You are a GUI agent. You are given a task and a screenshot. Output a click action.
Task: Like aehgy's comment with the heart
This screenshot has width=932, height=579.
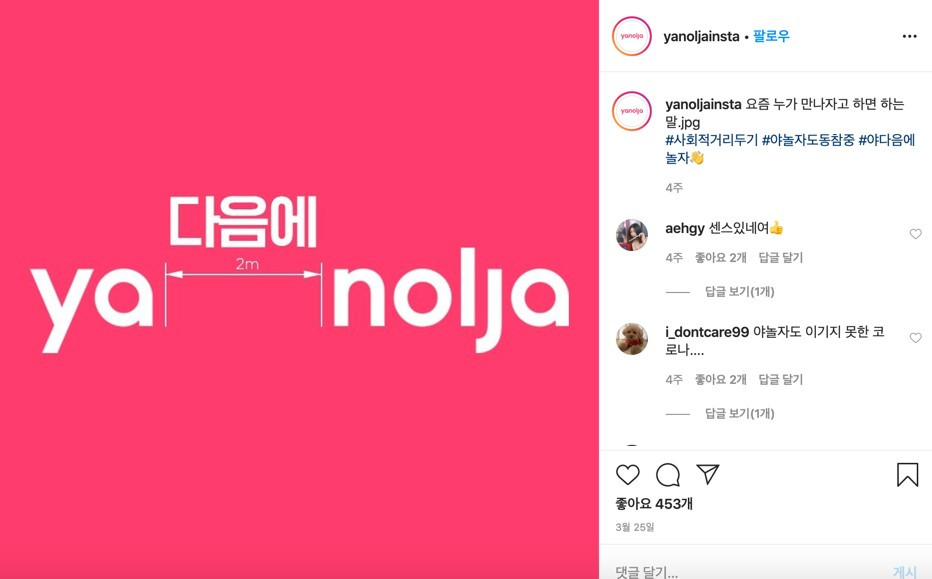[x=915, y=234]
